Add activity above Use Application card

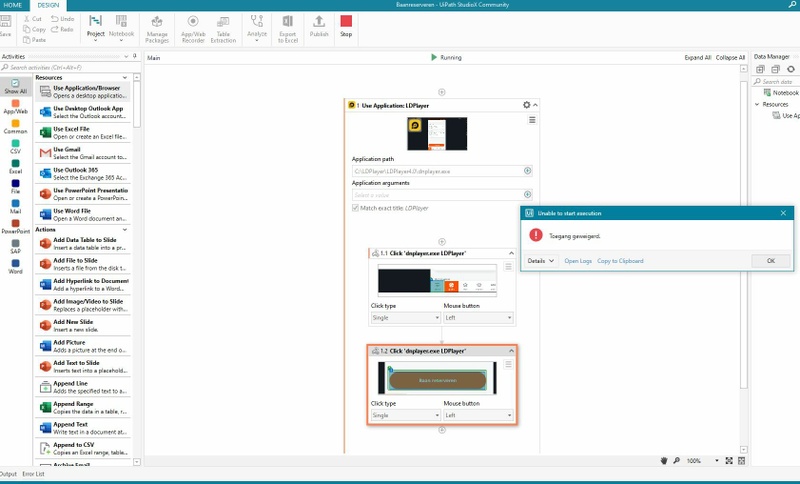(442, 92)
